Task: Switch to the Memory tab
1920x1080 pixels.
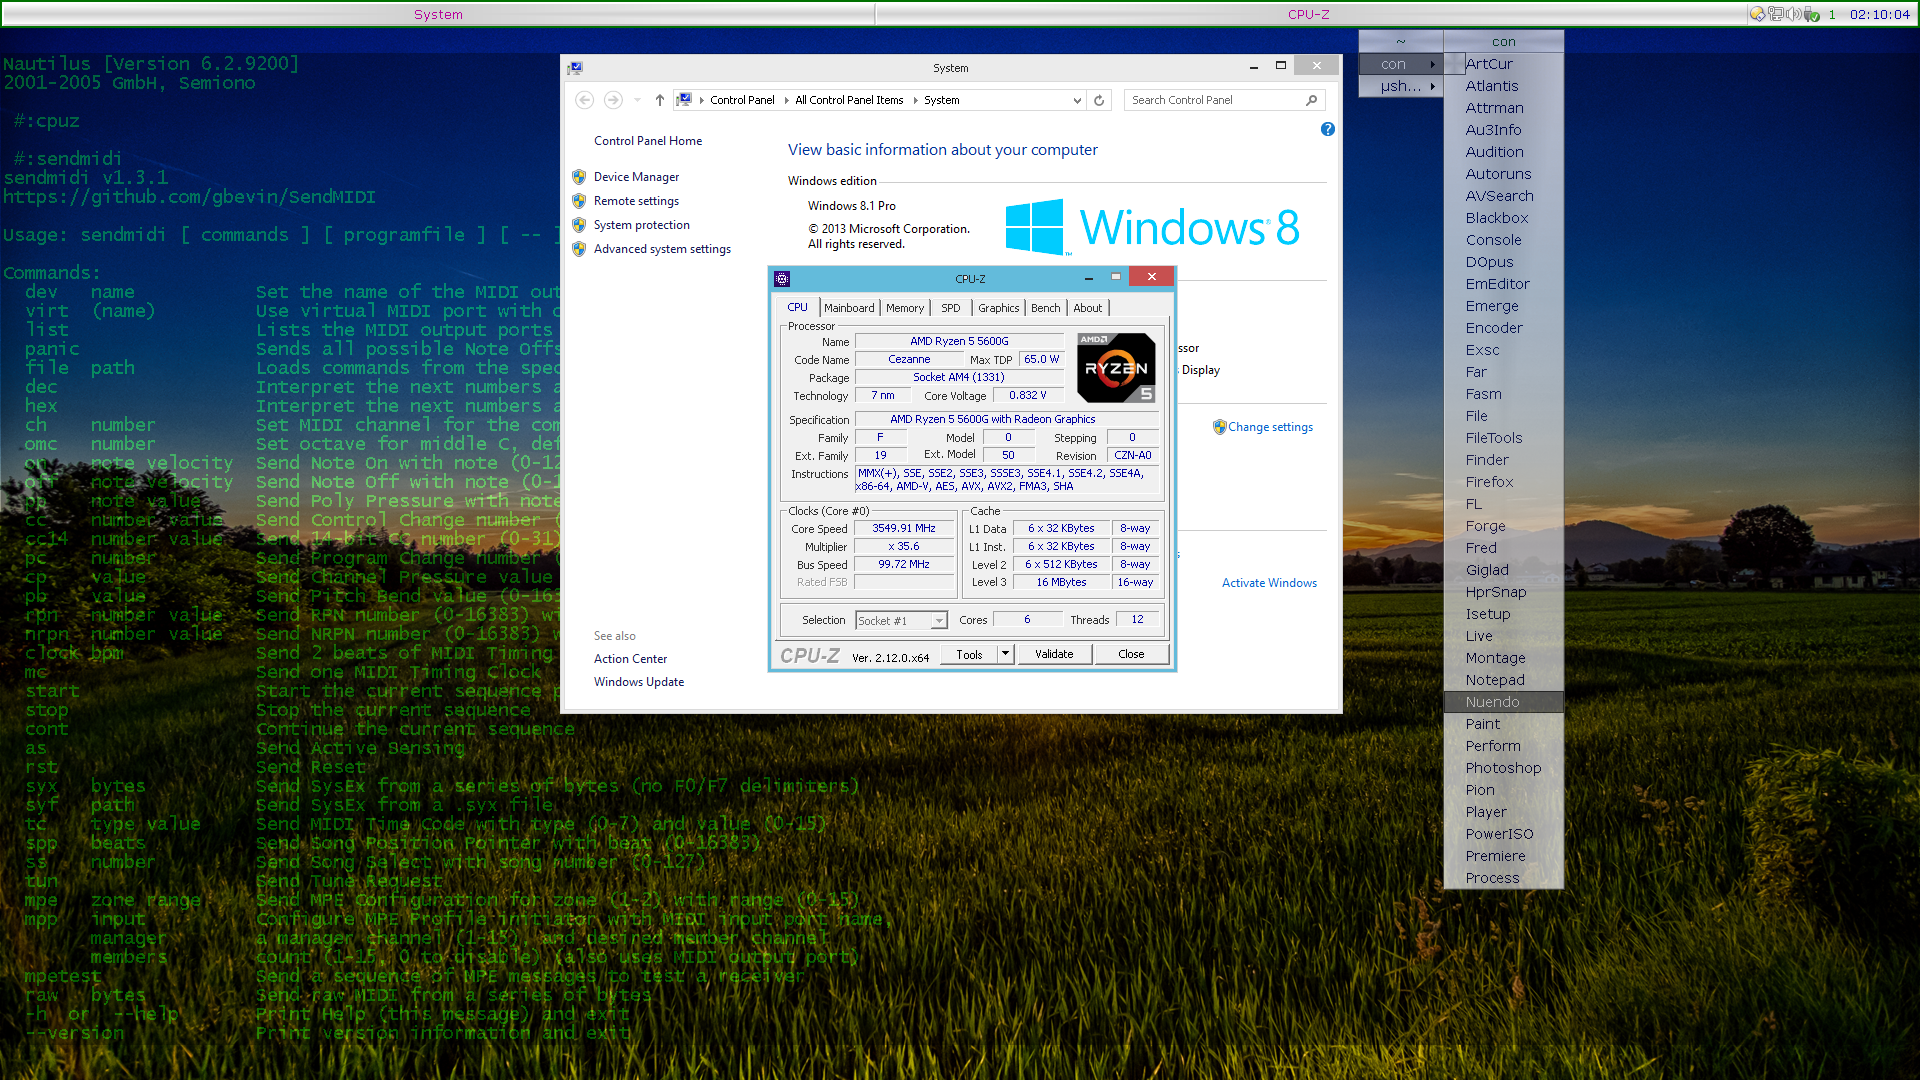Action: click(905, 308)
